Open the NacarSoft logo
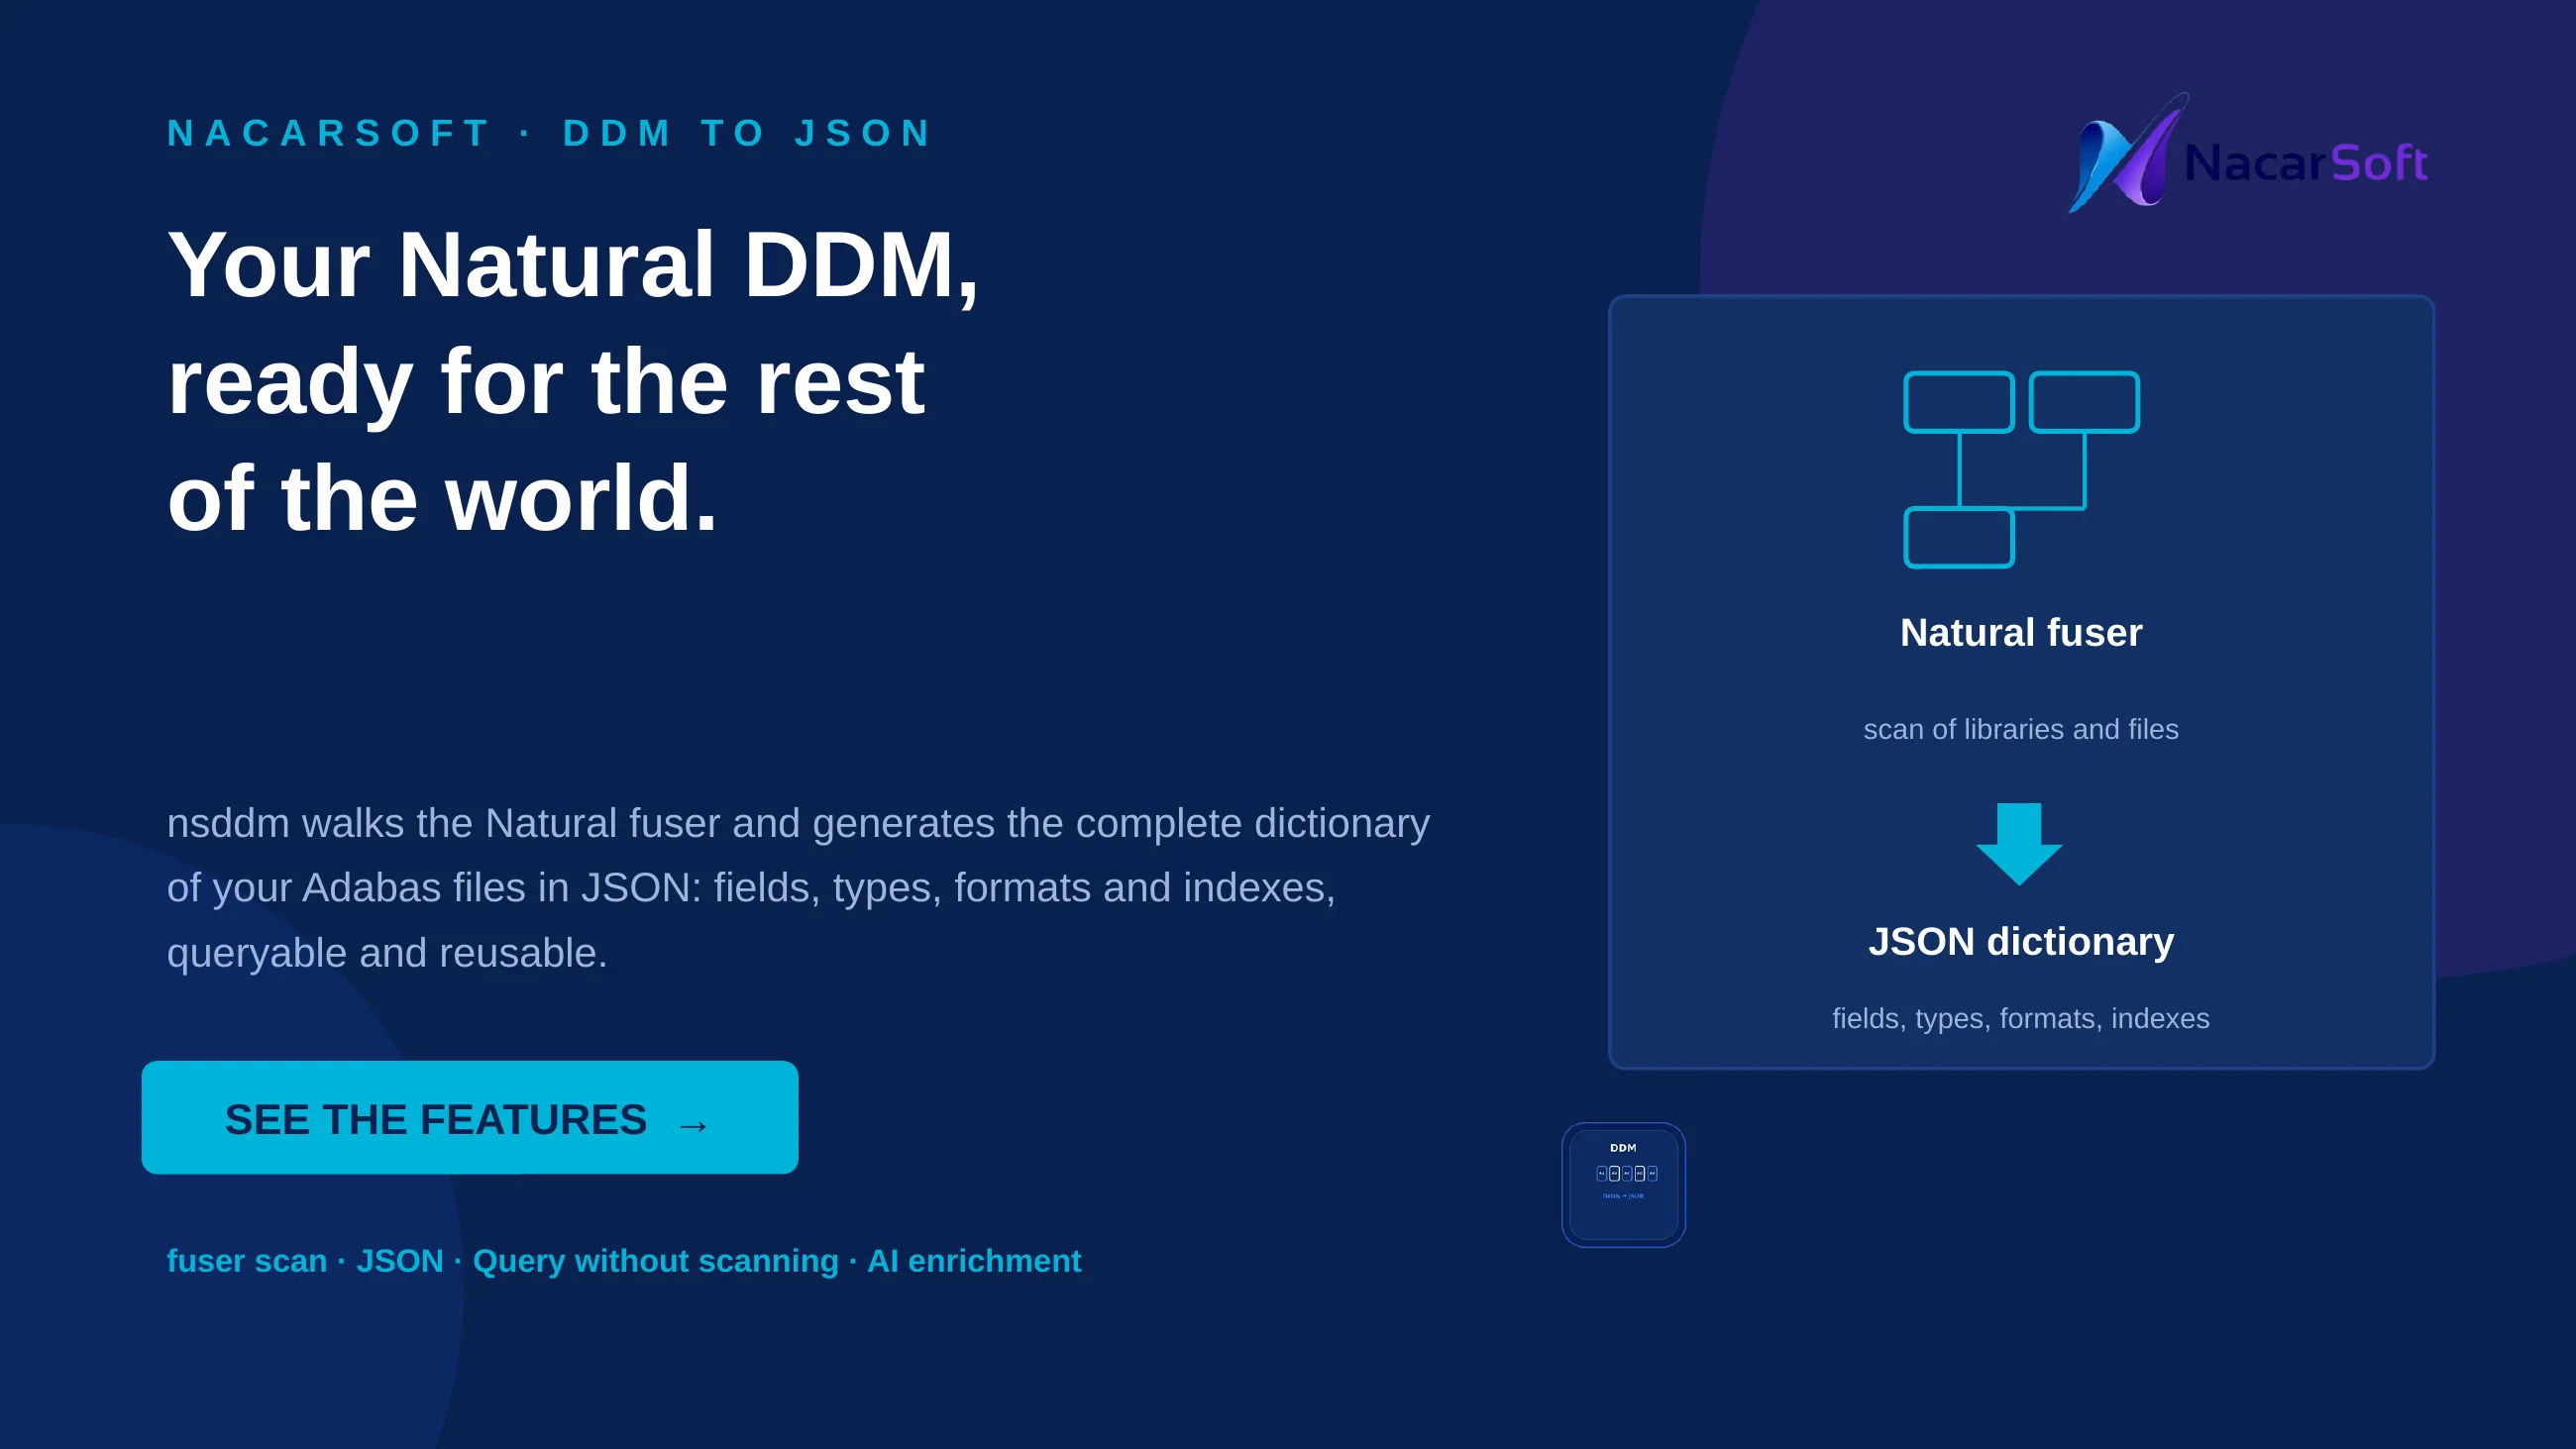Image resolution: width=2576 pixels, height=1449 pixels. [x=2248, y=154]
